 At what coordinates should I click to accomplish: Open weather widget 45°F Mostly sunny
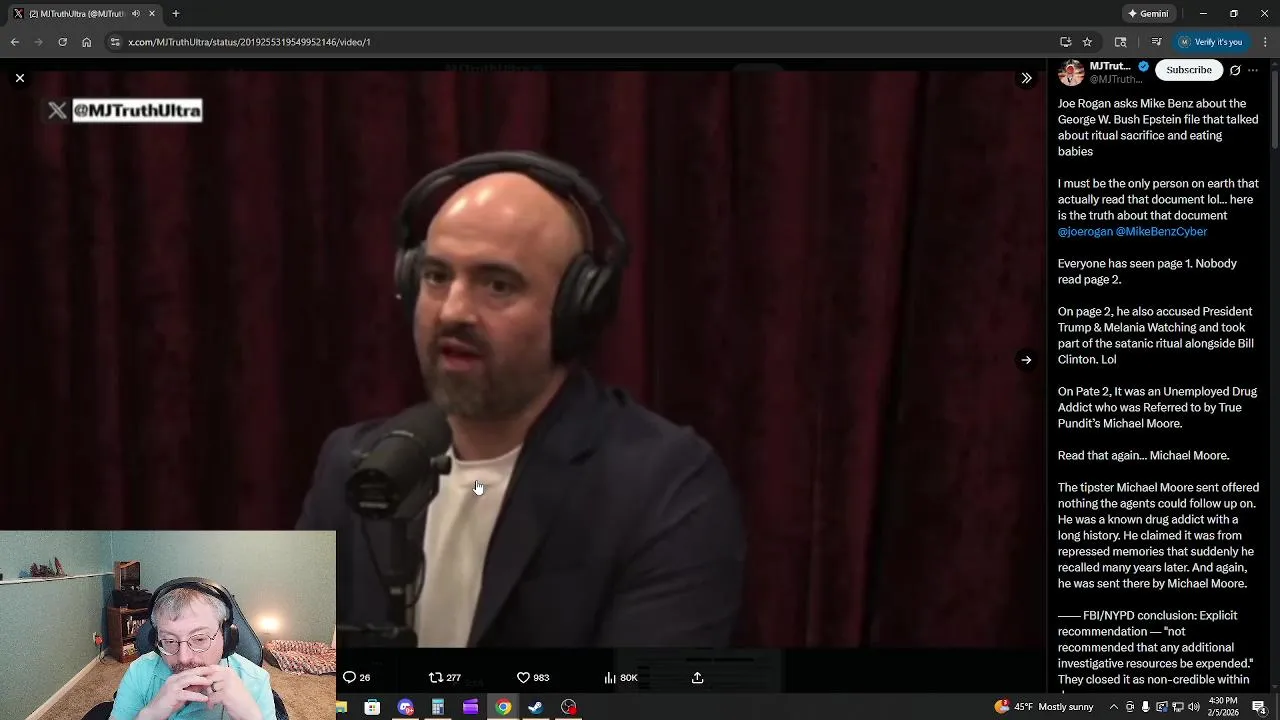(1044, 707)
